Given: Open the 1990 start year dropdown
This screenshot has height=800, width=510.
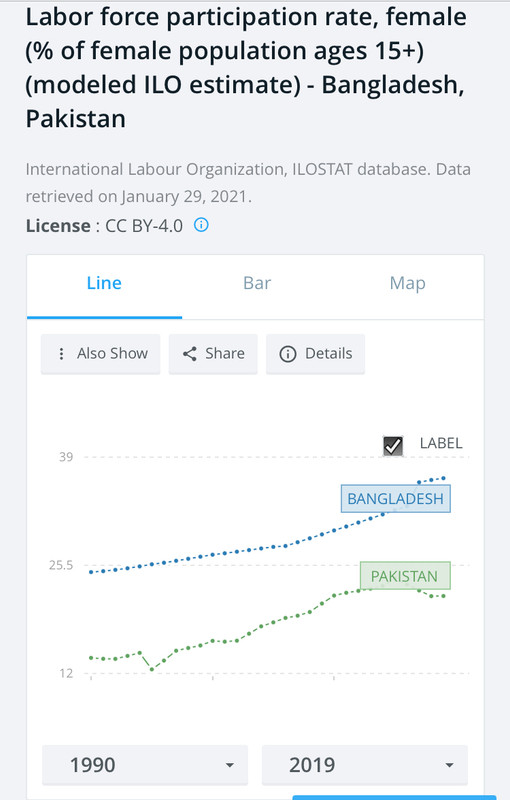Looking at the screenshot, I should [x=145, y=764].
